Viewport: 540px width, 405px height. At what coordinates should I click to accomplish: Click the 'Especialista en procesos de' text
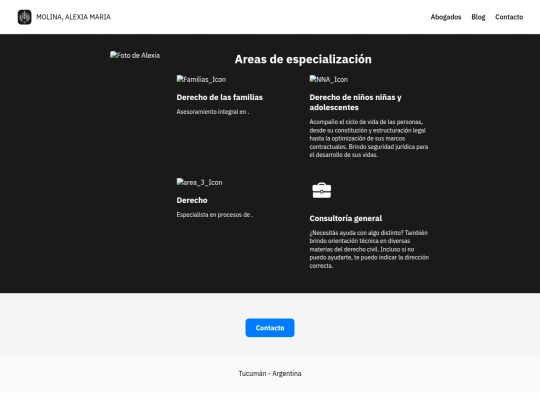(215, 215)
